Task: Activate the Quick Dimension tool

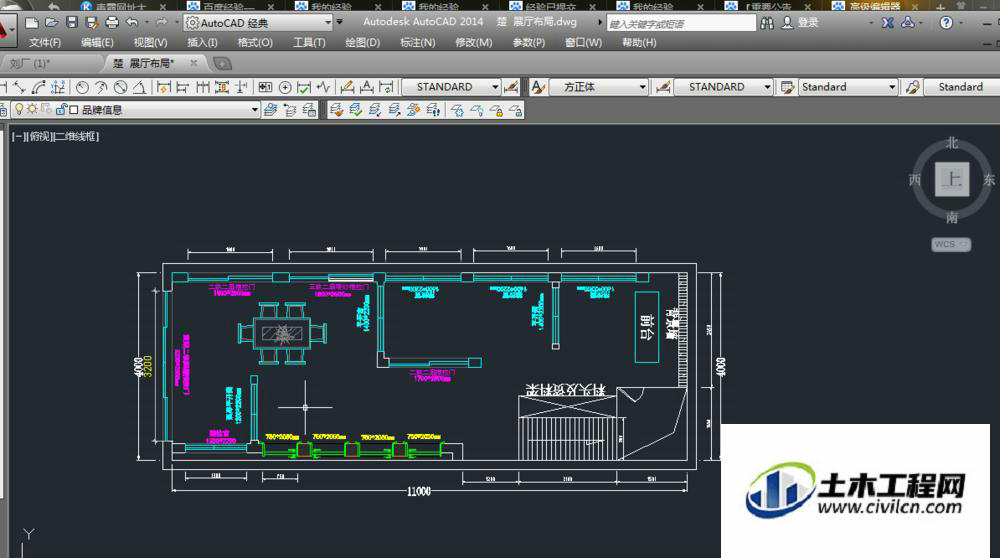Action: point(163,87)
